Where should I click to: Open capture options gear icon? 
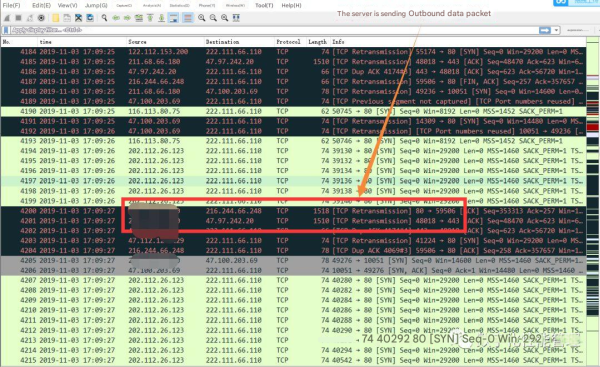41,18
